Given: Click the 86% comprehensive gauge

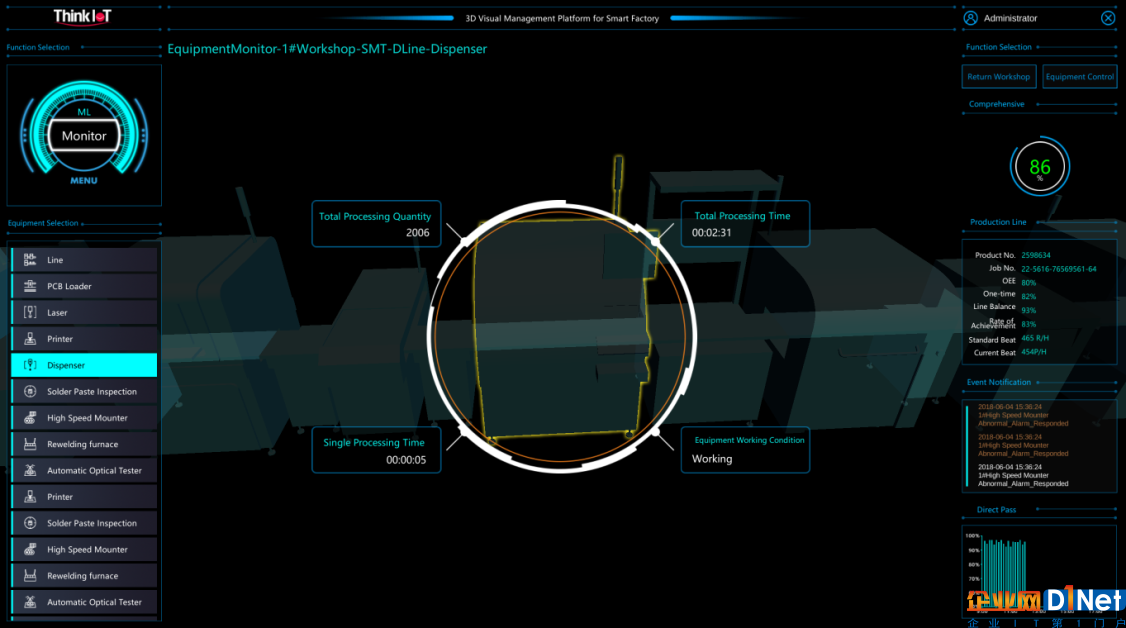Looking at the screenshot, I should (1040, 167).
